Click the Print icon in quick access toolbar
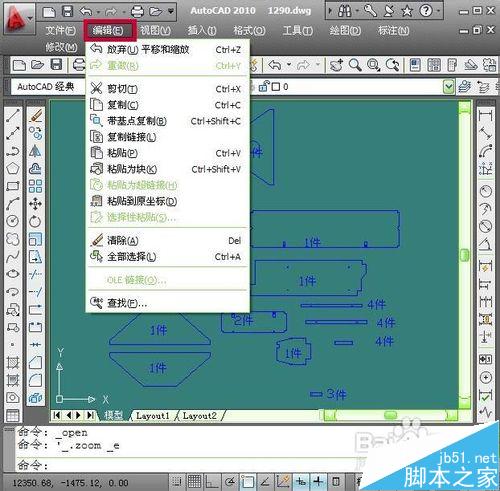The image size is (500, 491). click(x=137, y=12)
